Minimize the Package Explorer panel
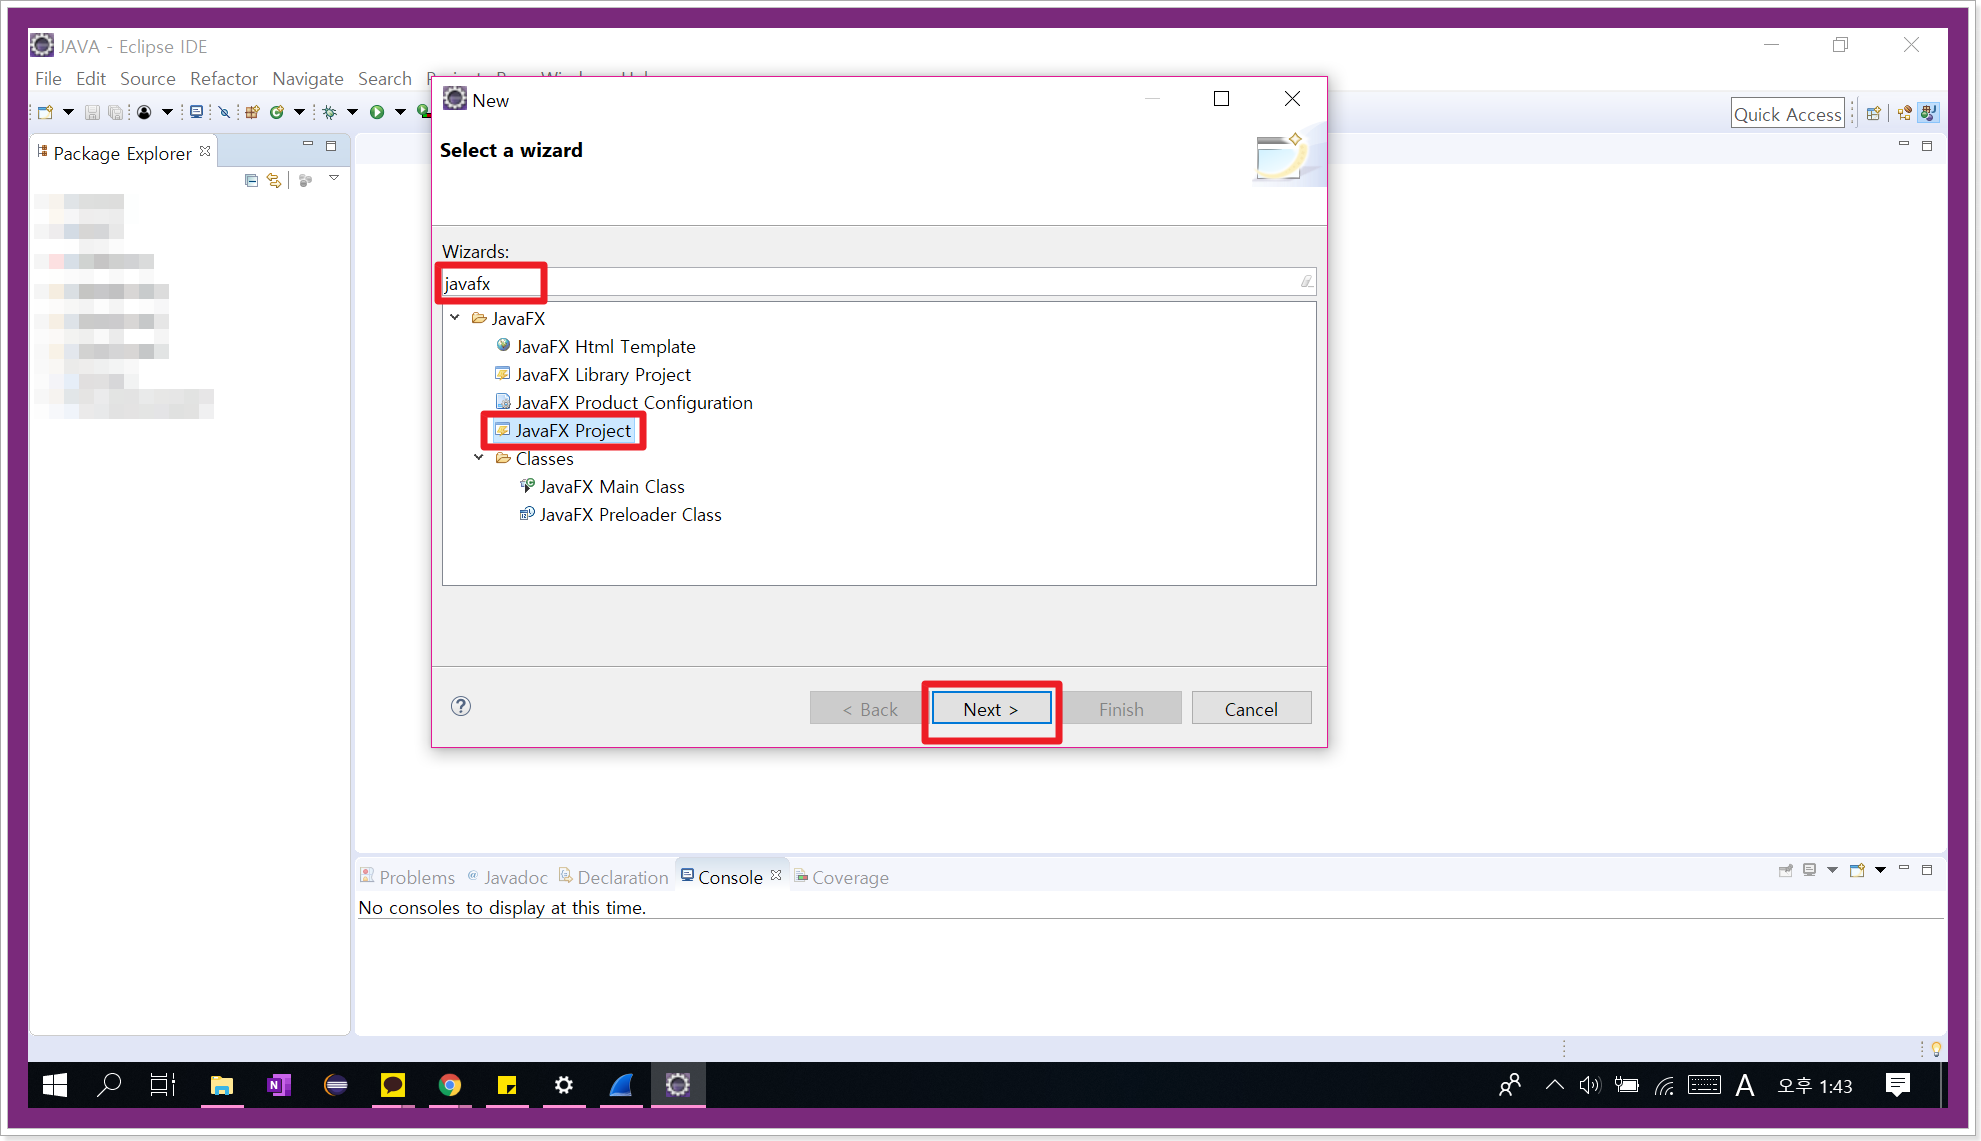The width and height of the screenshot is (1981, 1141). (x=308, y=145)
